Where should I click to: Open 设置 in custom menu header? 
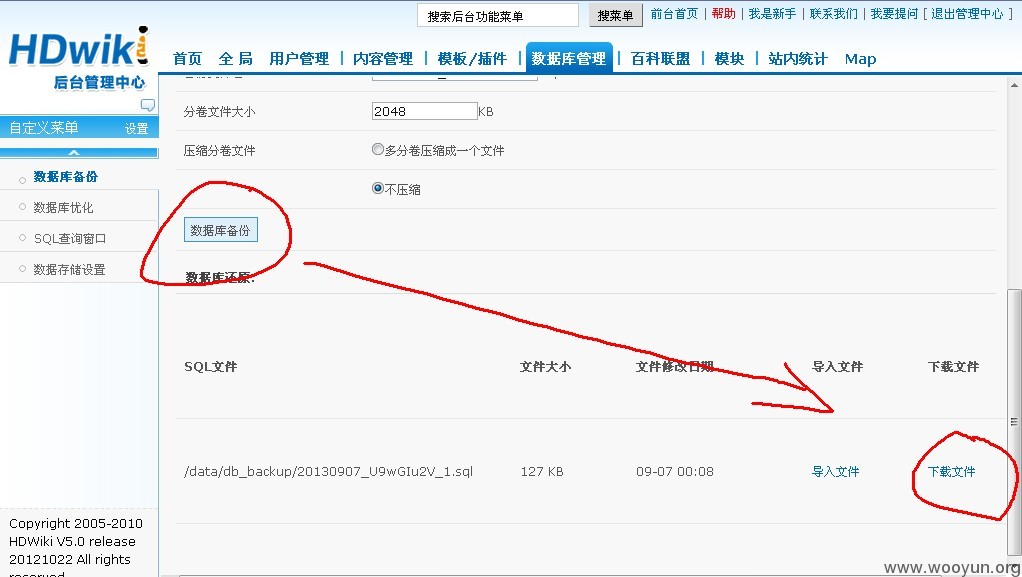(x=137, y=128)
